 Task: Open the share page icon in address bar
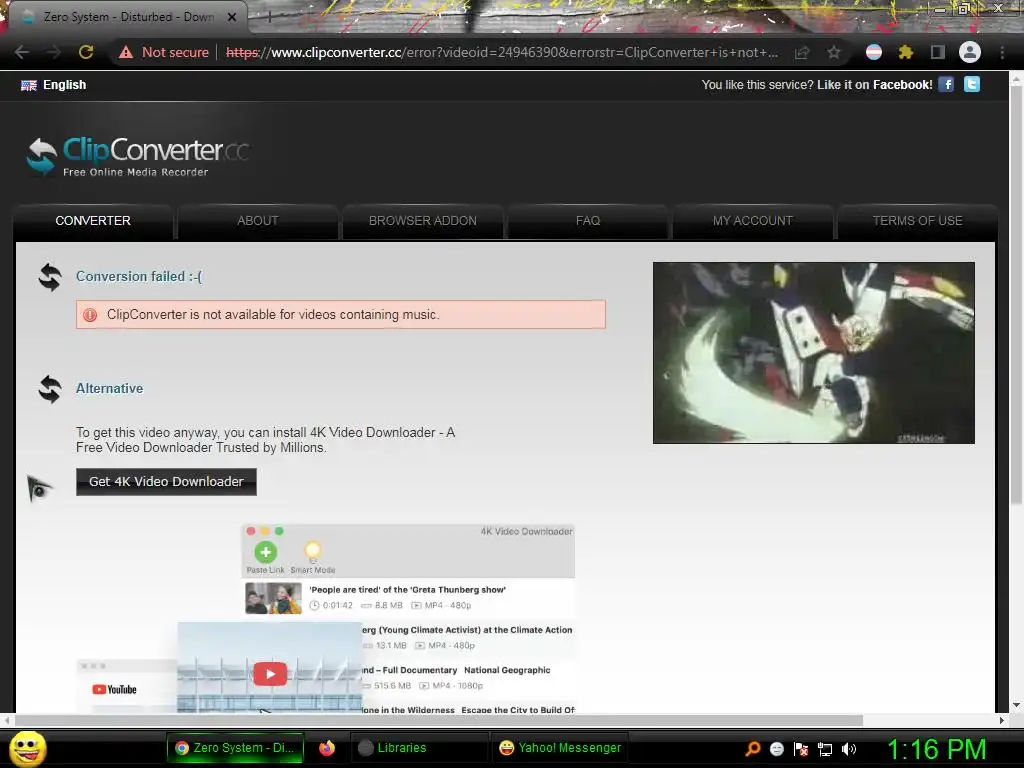pos(802,52)
